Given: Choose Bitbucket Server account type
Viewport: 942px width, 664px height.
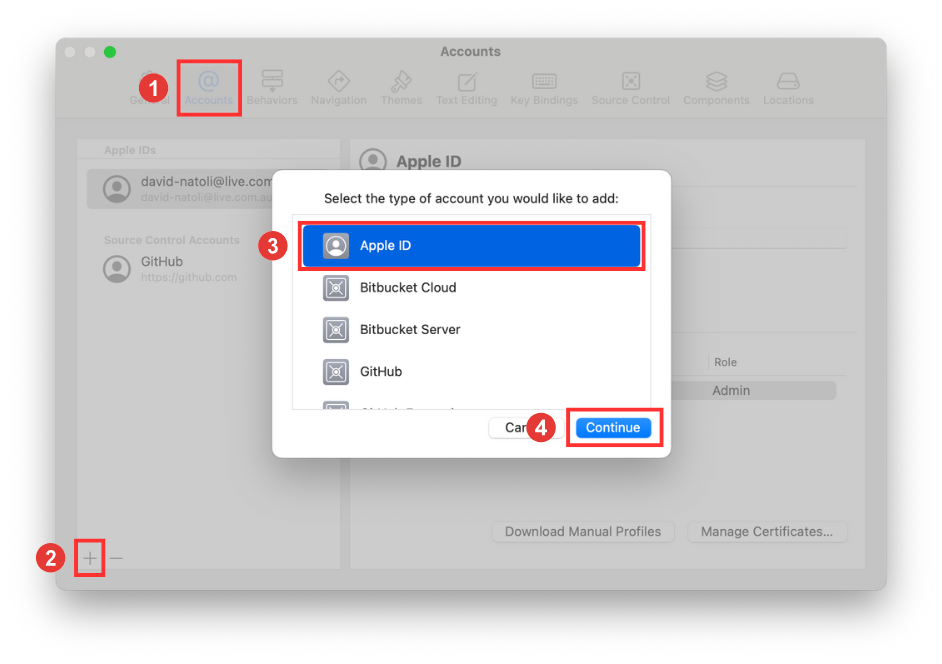Looking at the screenshot, I should tap(471, 330).
